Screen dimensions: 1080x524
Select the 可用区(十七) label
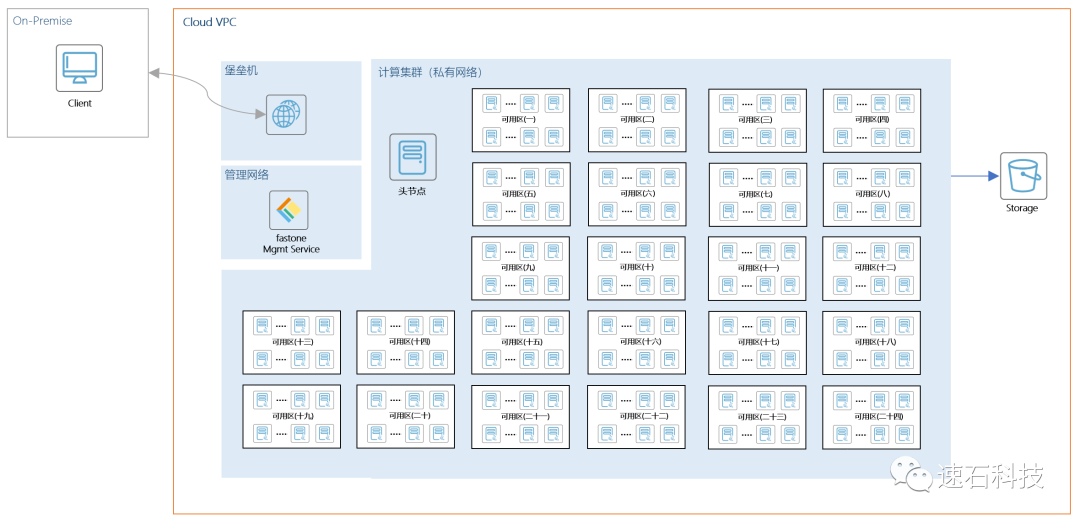(x=758, y=342)
